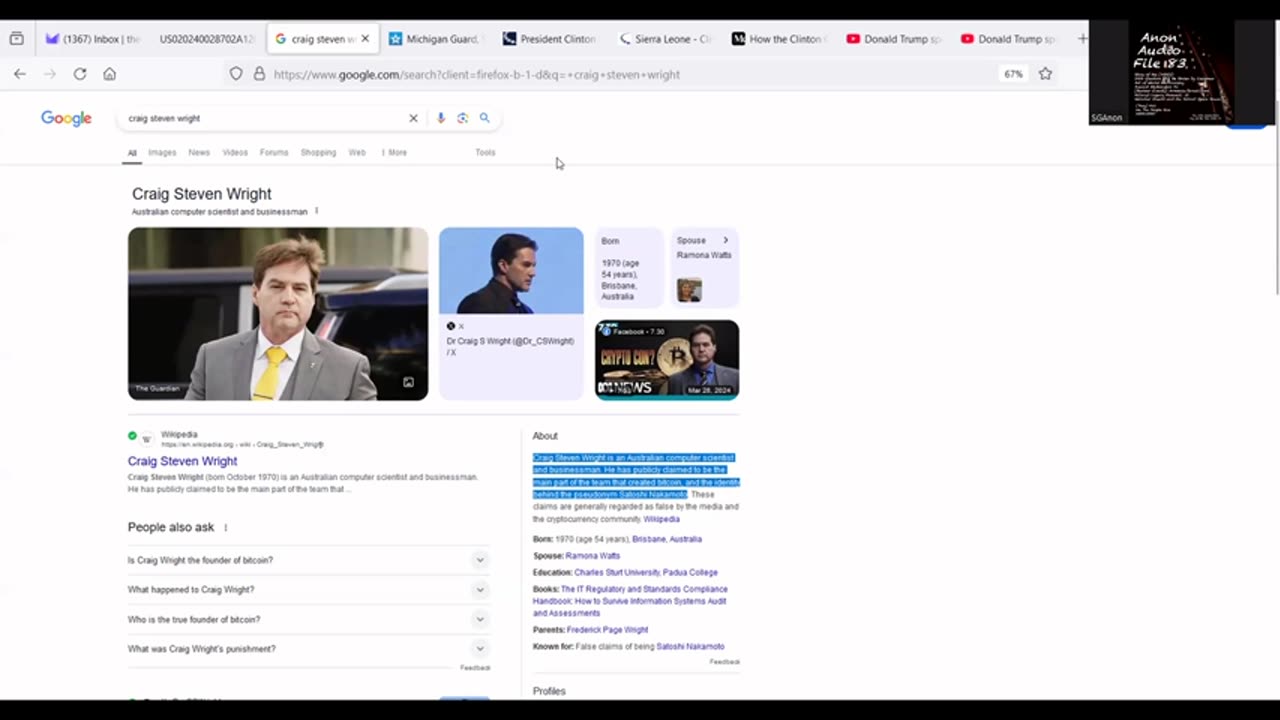Screen dimensions: 1280x720
Task: Switch to the first Donald Trump tab
Action: point(893,39)
